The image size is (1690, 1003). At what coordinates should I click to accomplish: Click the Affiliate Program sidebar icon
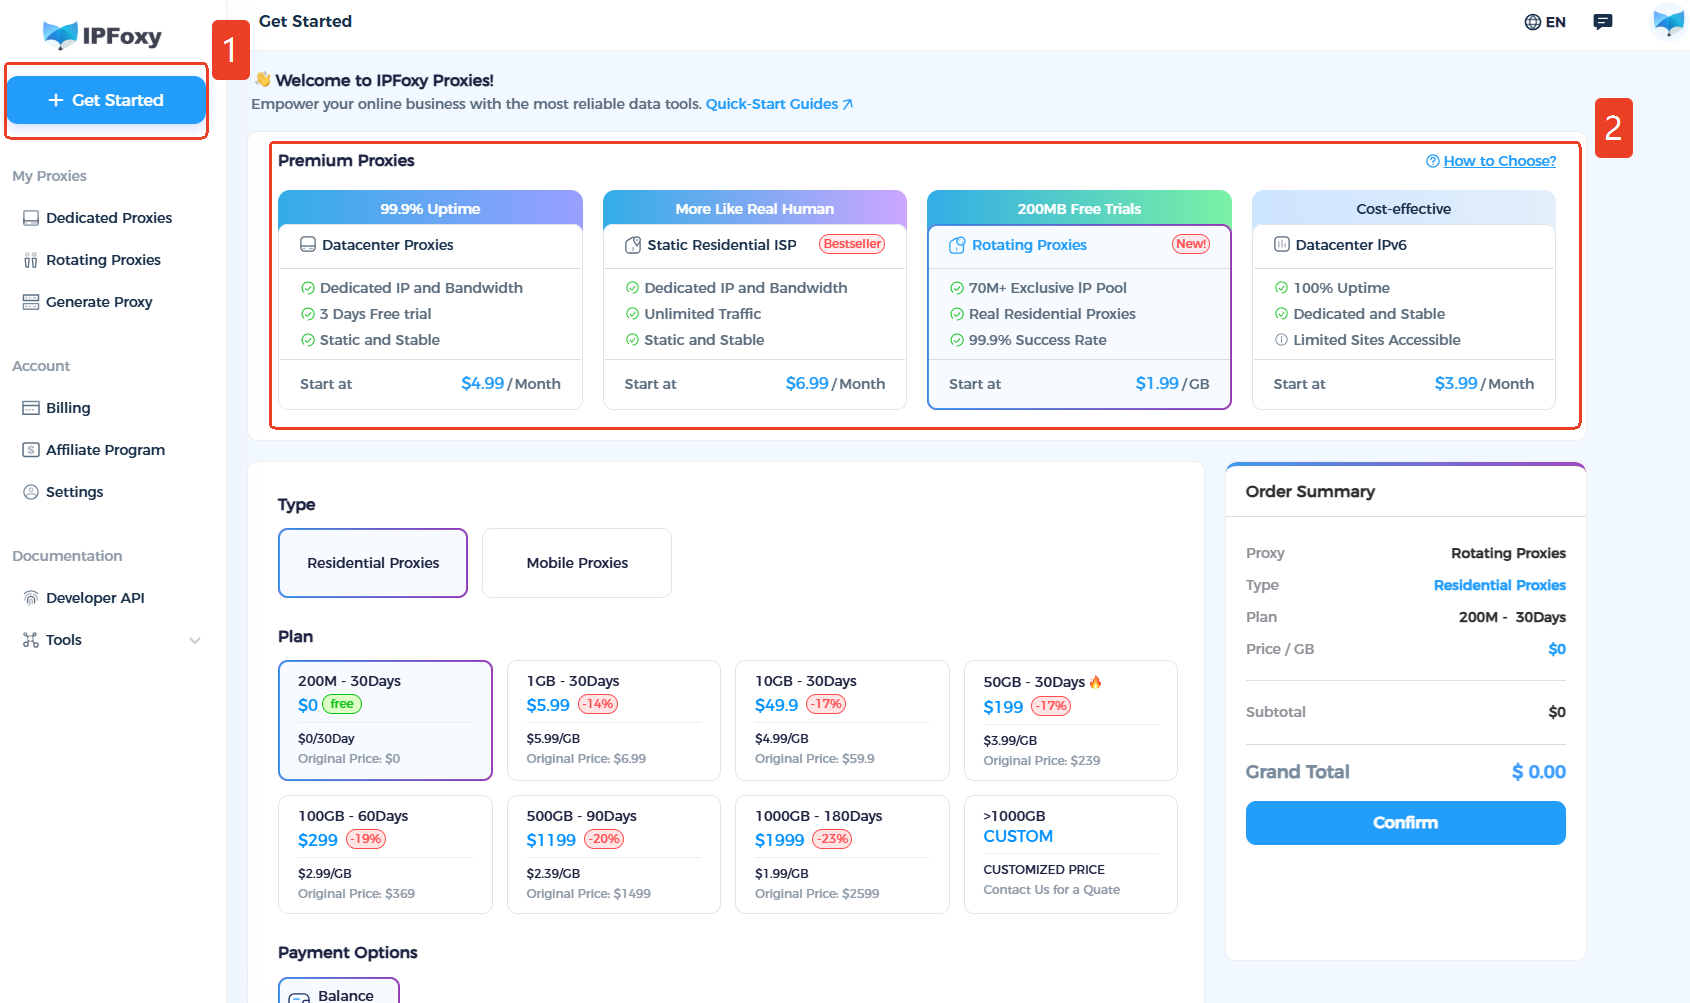pyautogui.click(x=31, y=450)
